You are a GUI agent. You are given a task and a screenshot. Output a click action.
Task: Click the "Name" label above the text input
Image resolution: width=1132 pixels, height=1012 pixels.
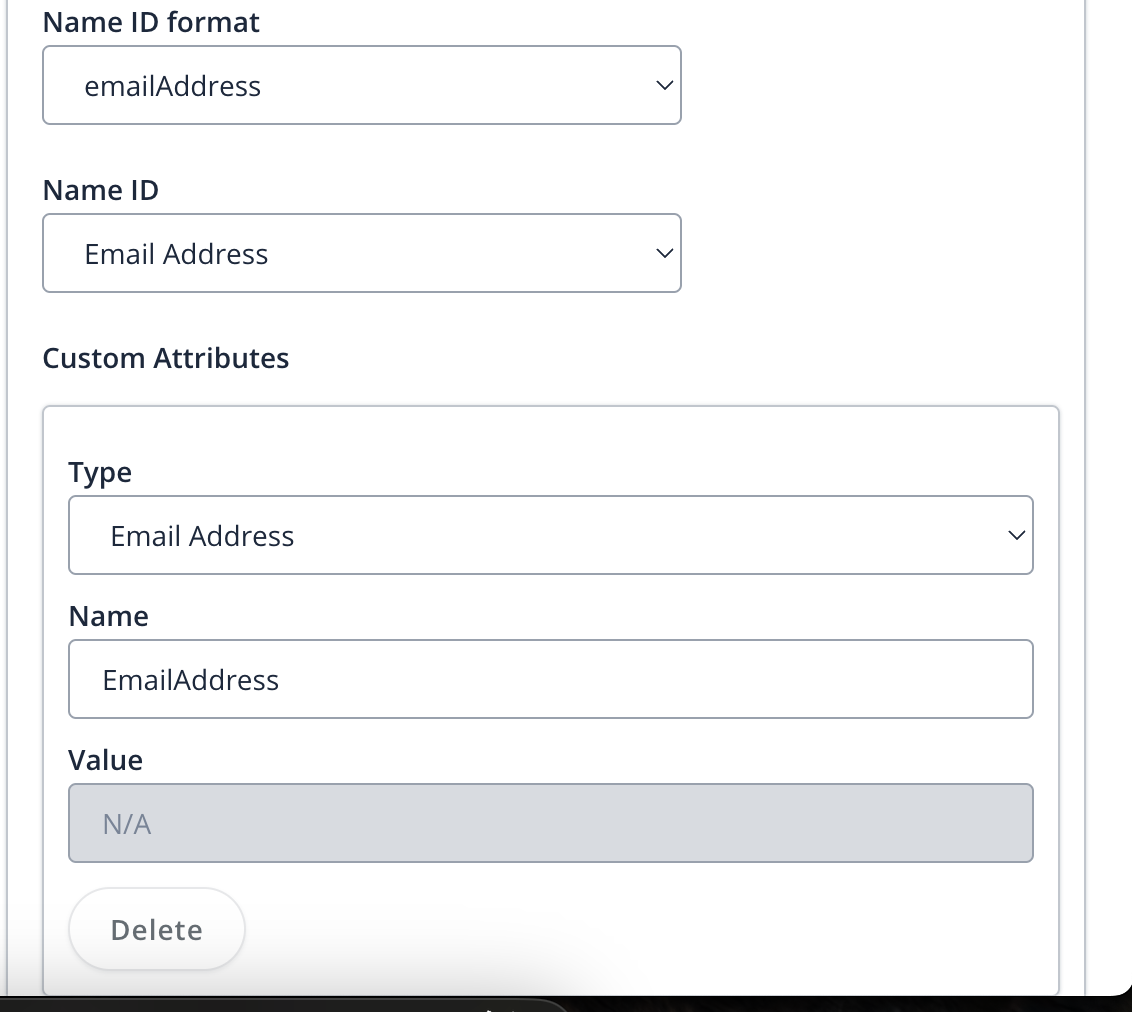108,616
